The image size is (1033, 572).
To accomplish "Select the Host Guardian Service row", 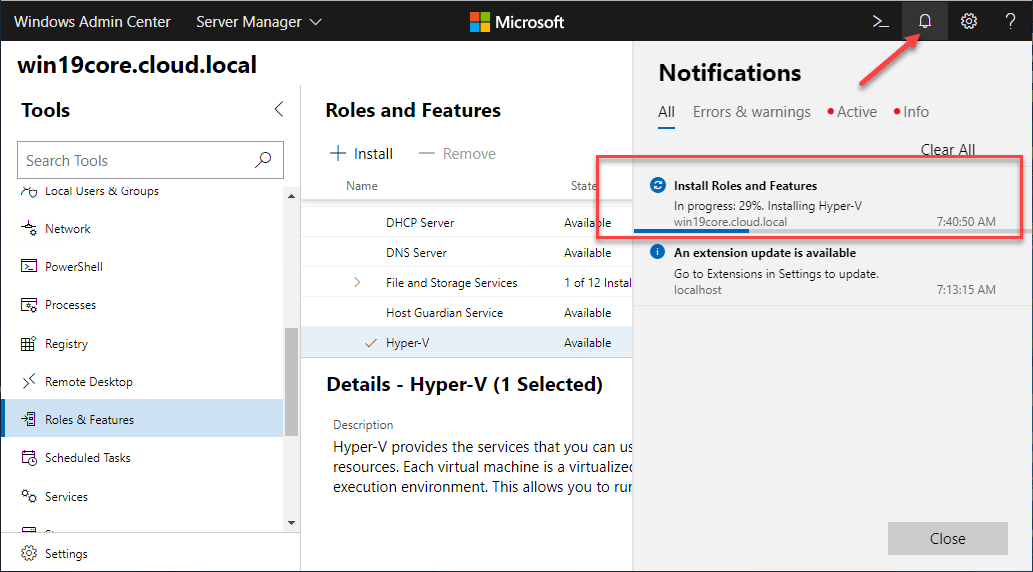I will pyautogui.click(x=466, y=312).
